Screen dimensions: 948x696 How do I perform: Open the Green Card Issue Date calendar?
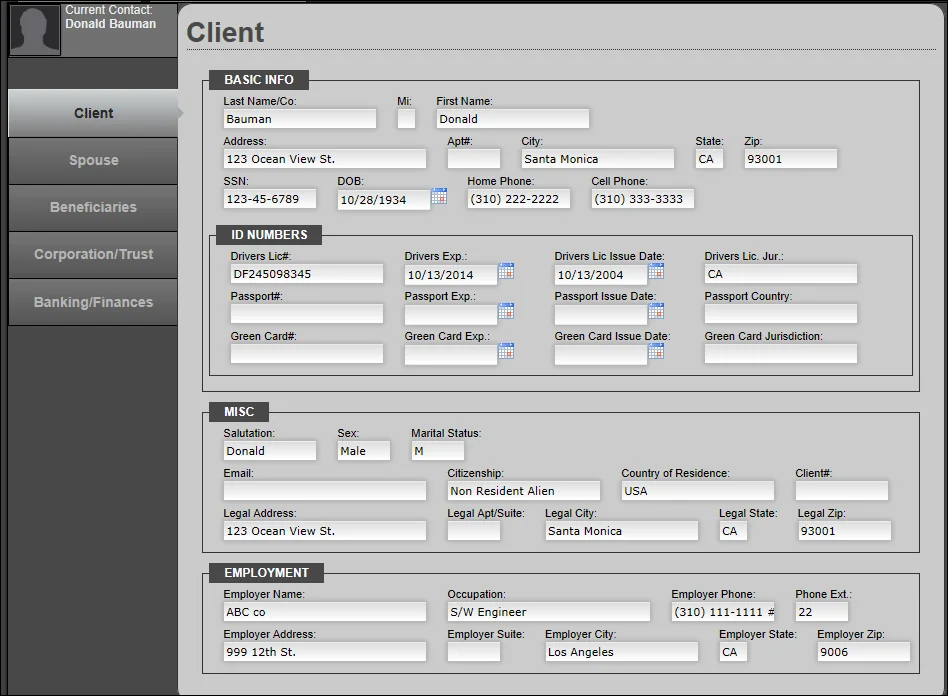pyautogui.click(x=657, y=352)
